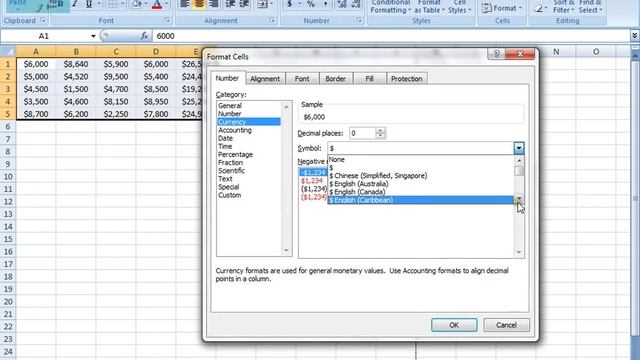Screen dimensions: 640x360
Task: Apply the Font Color red A icon
Action: tap(157, 4)
